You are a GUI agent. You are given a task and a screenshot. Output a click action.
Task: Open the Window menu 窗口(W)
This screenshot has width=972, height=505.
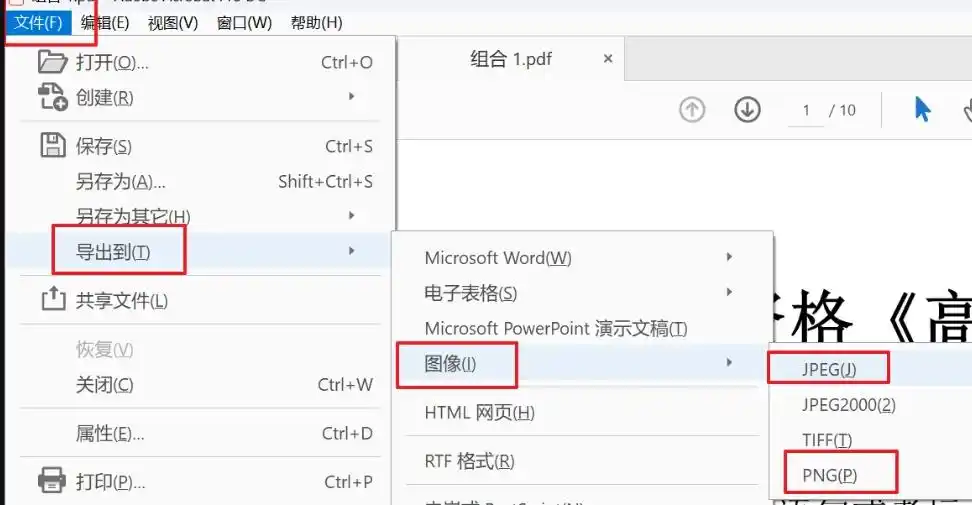(x=244, y=23)
